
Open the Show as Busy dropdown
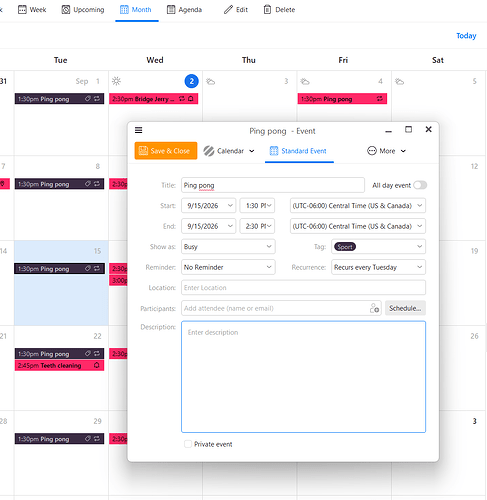228,247
